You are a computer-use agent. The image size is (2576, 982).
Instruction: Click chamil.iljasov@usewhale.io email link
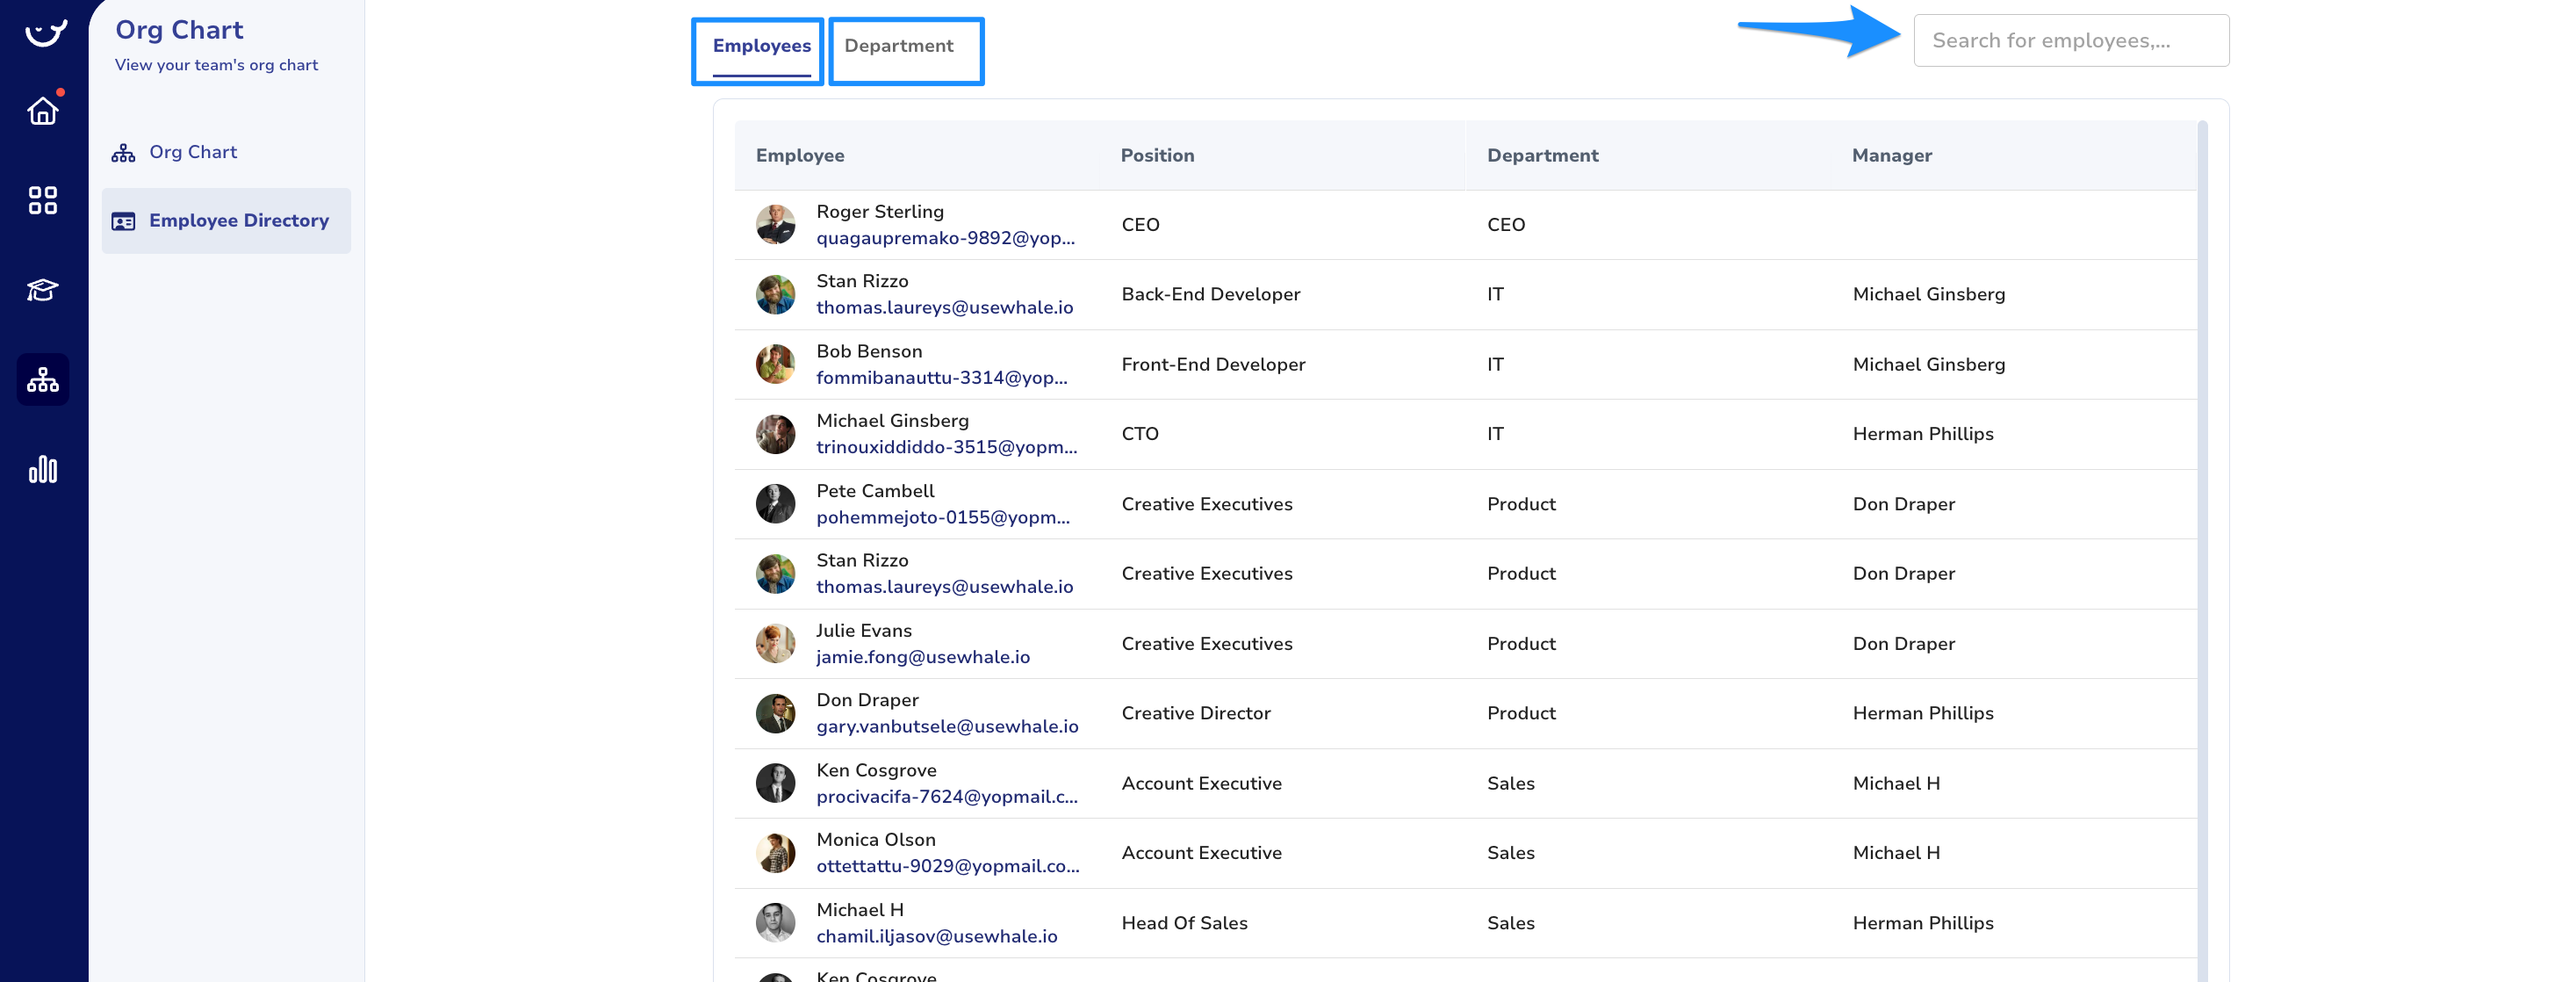tap(936, 936)
